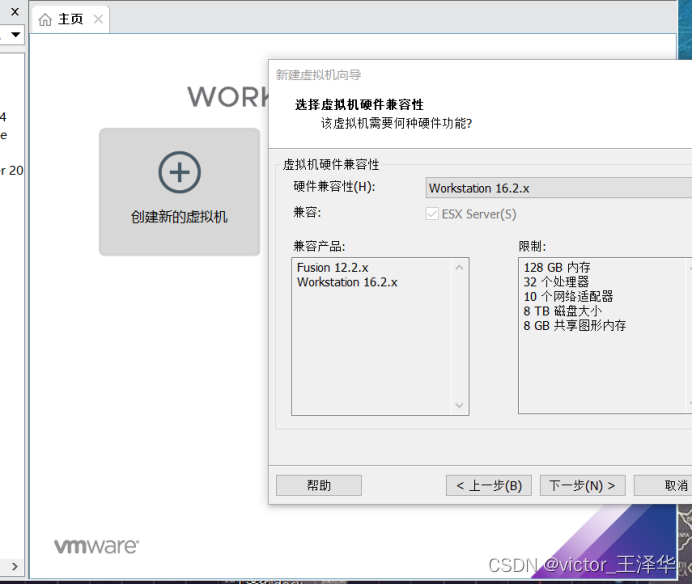Click the 8 GB 共享图形内存 limit entry
Viewport: 692px width, 584px height.
point(575,326)
